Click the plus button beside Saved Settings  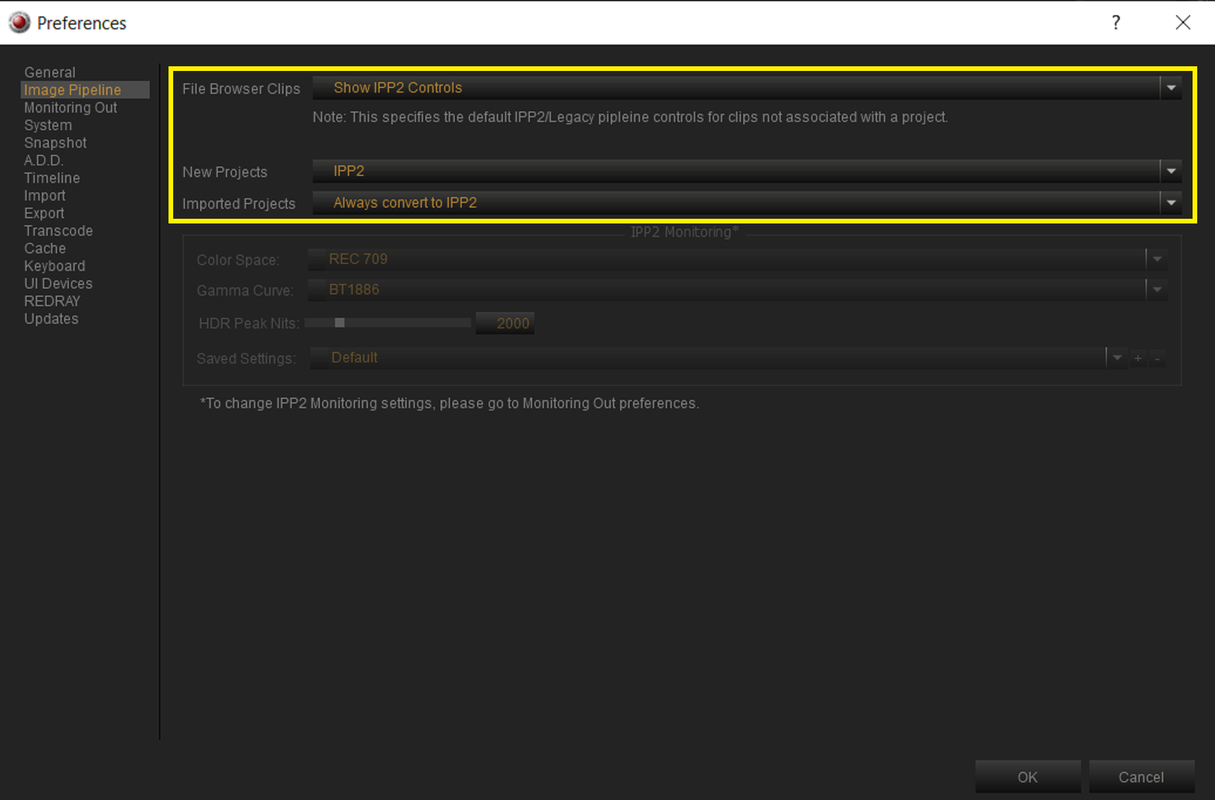pos(1138,358)
